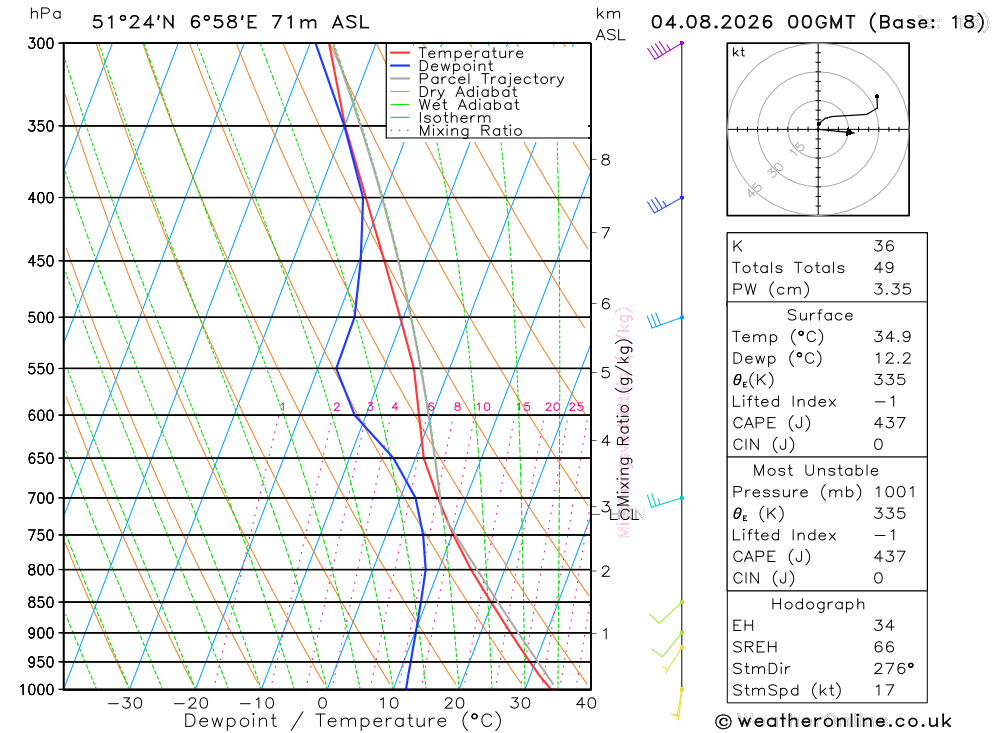Screen dimensions: 1000x733
Task: Click the hodograph kt unit label
Action: coord(739,52)
